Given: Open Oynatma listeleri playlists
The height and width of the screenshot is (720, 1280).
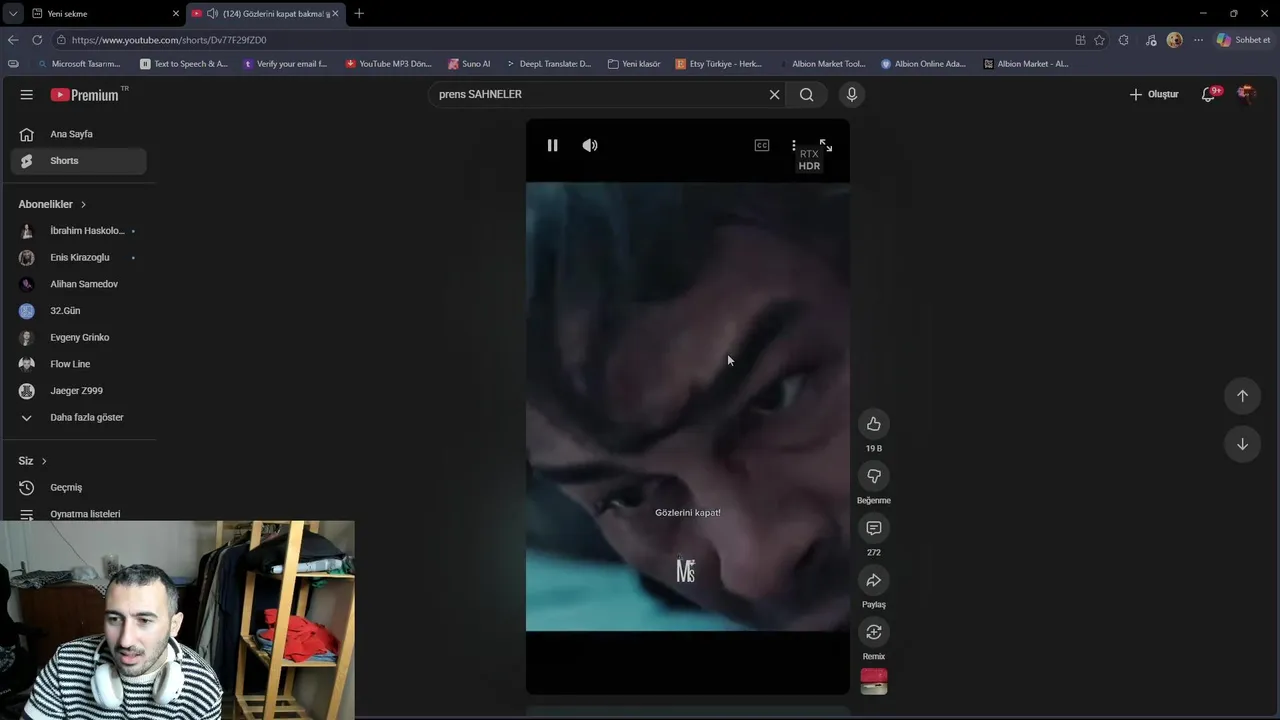Looking at the screenshot, I should click(x=79, y=514).
